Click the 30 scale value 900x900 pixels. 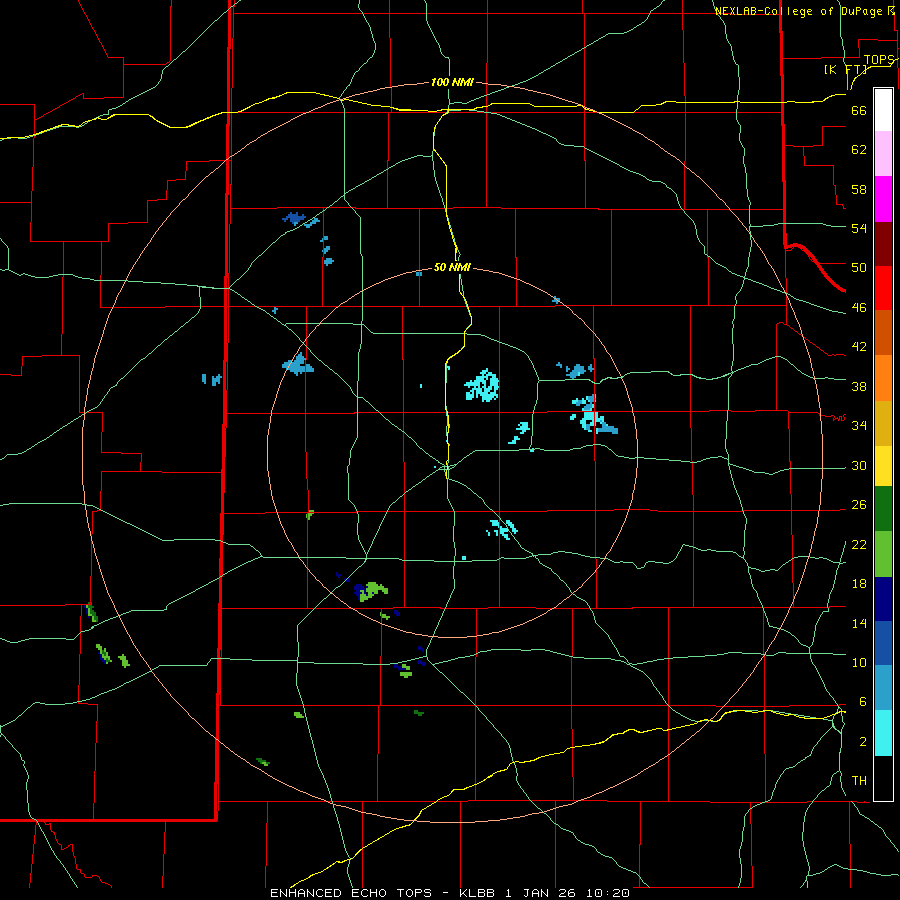pyautogui.click(x=859, y=465)
